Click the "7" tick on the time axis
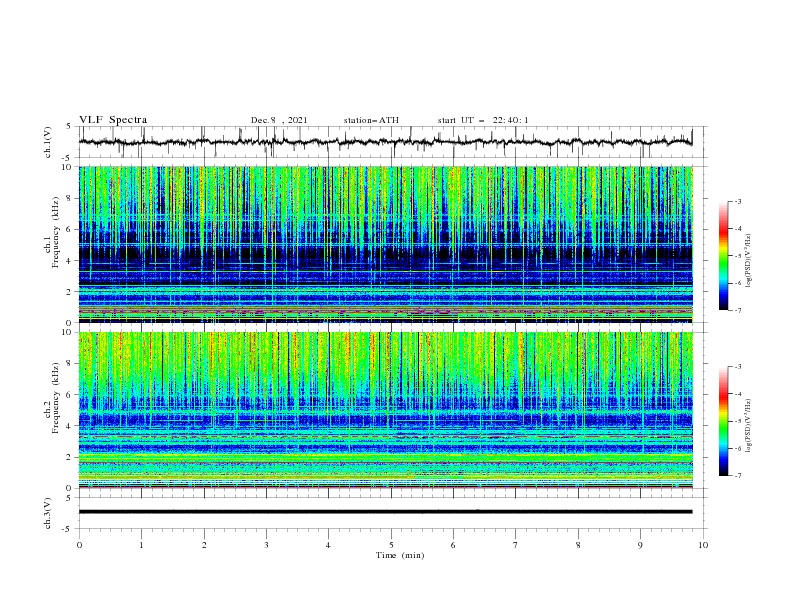The width and height of the screenshot is (792, 612). pos(516,545)
